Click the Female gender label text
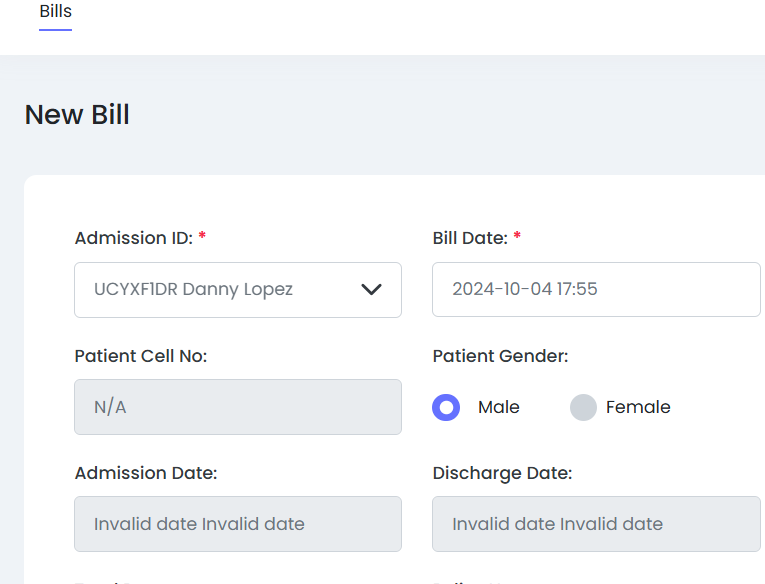Image resolution: width=765 pixels, height=584 pixels. (x=638, y=407)
